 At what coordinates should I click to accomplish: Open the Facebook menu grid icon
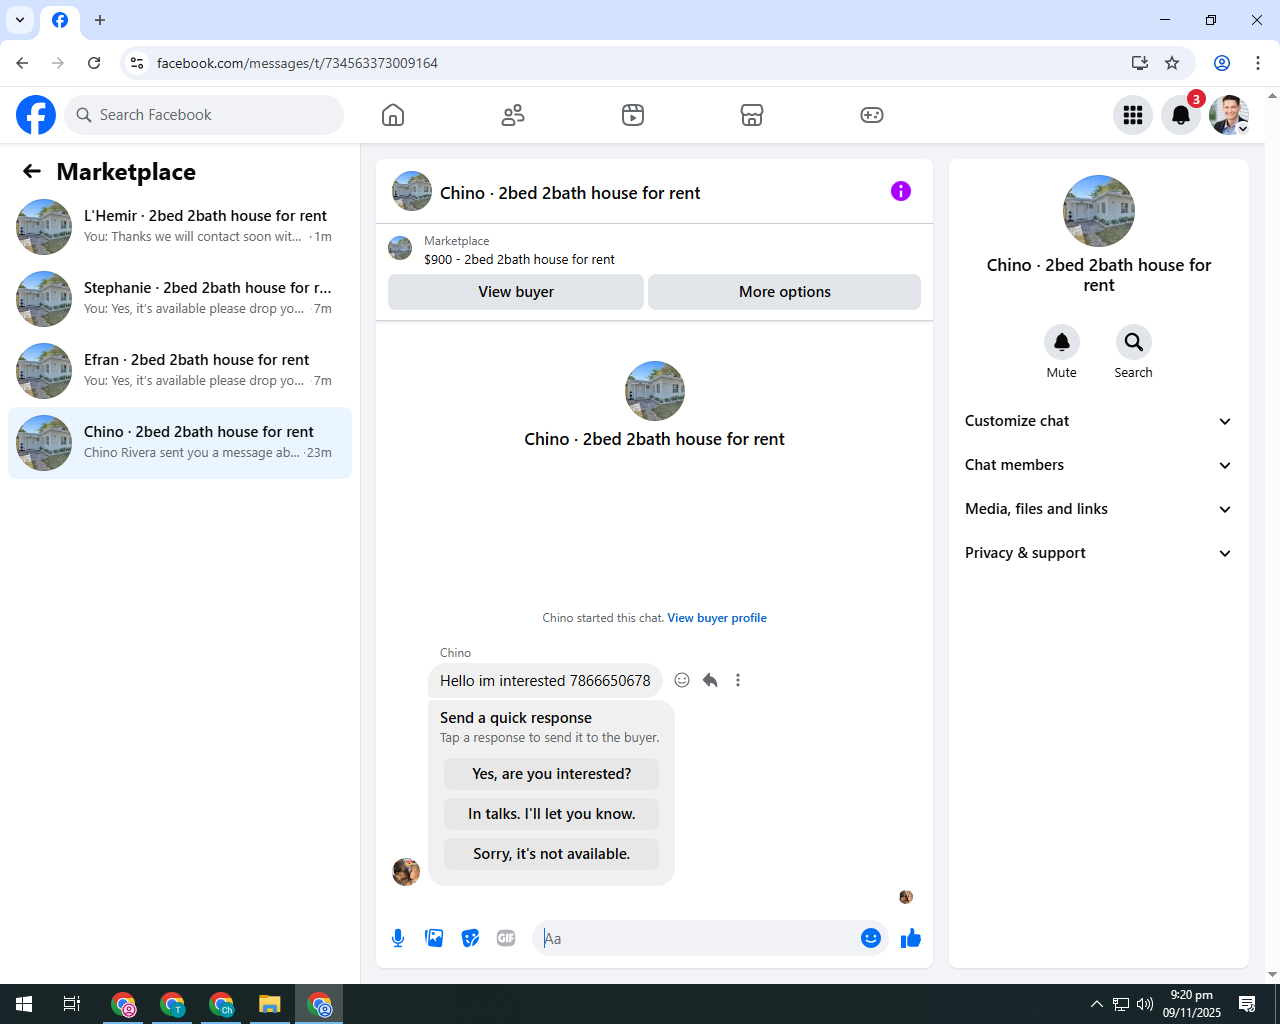pos(1133,115)
